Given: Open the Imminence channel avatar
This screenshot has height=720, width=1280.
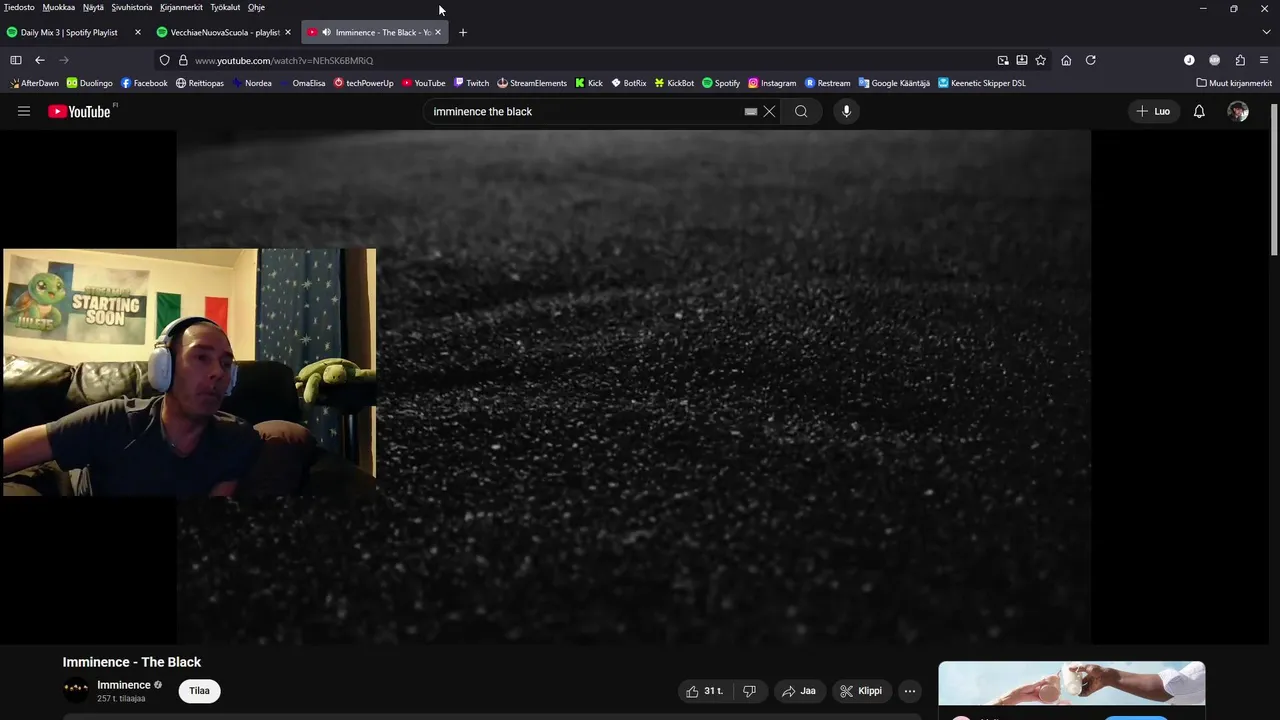Looking at the screenshot, I should pos(76,690).
